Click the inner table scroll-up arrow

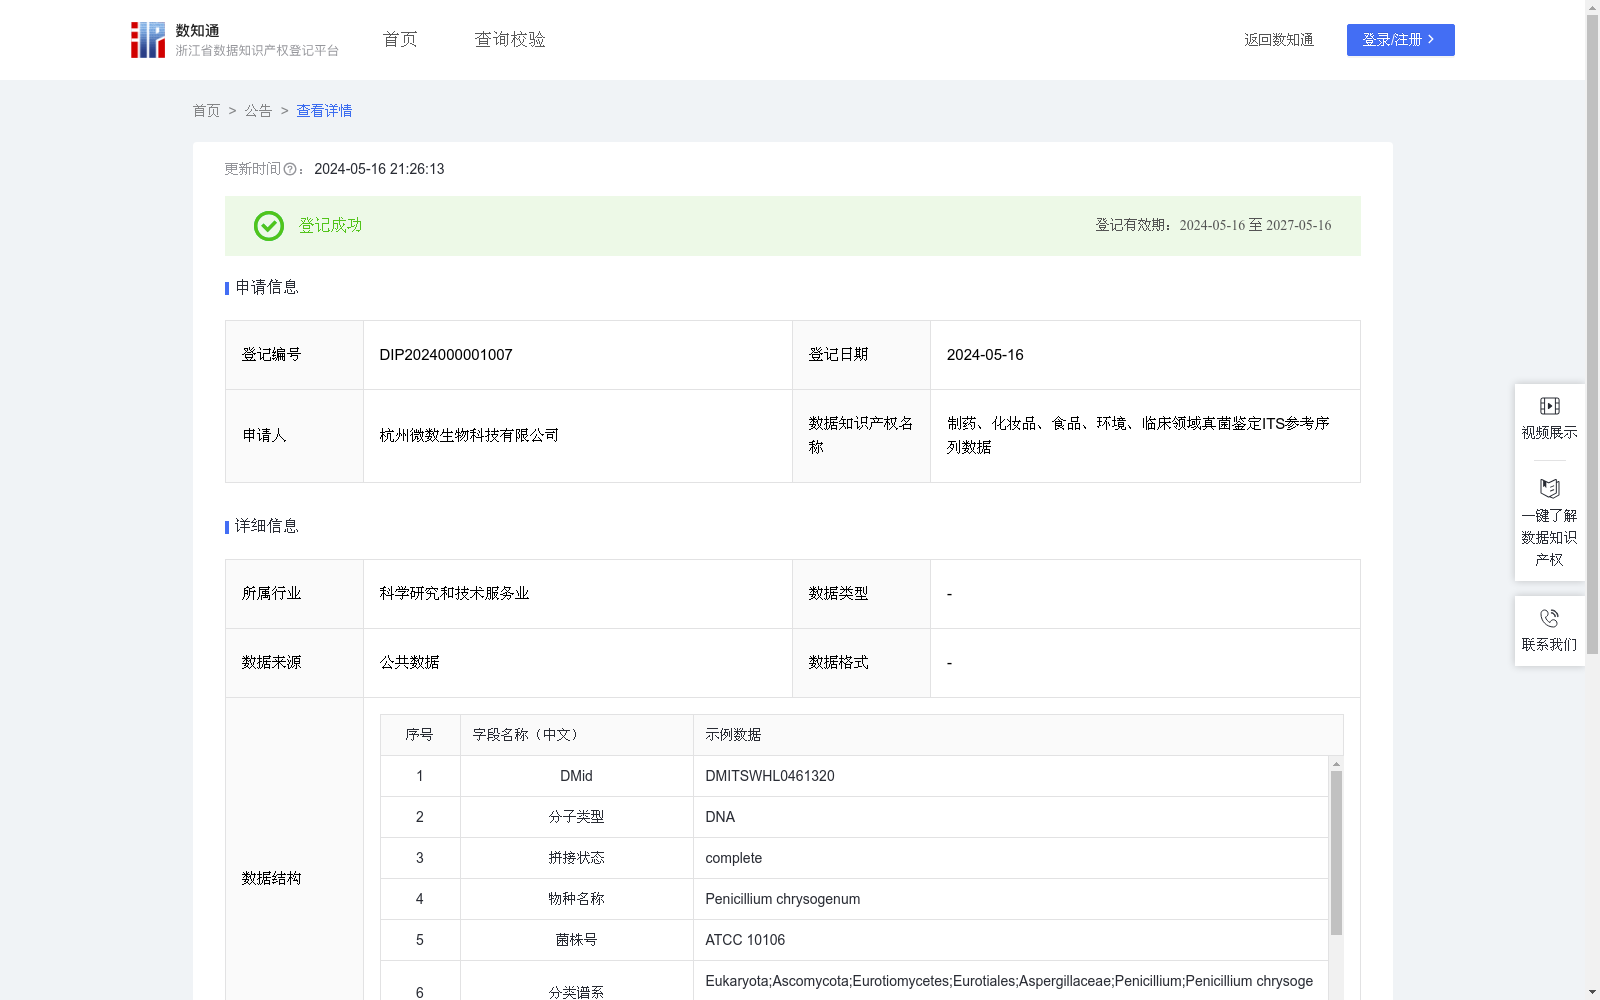click(x=1336, y=764)
